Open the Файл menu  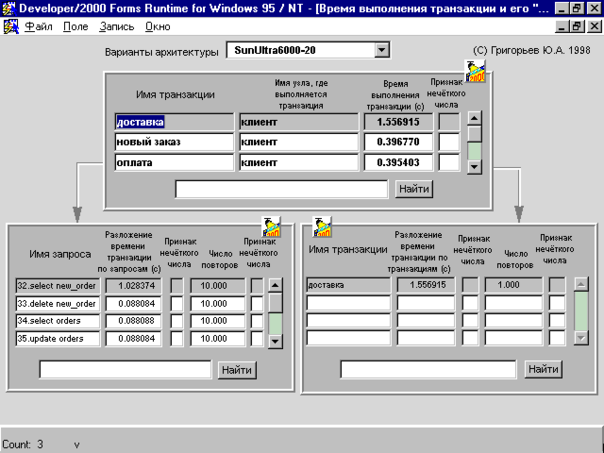pyautogui.click(x=38, y=27)
